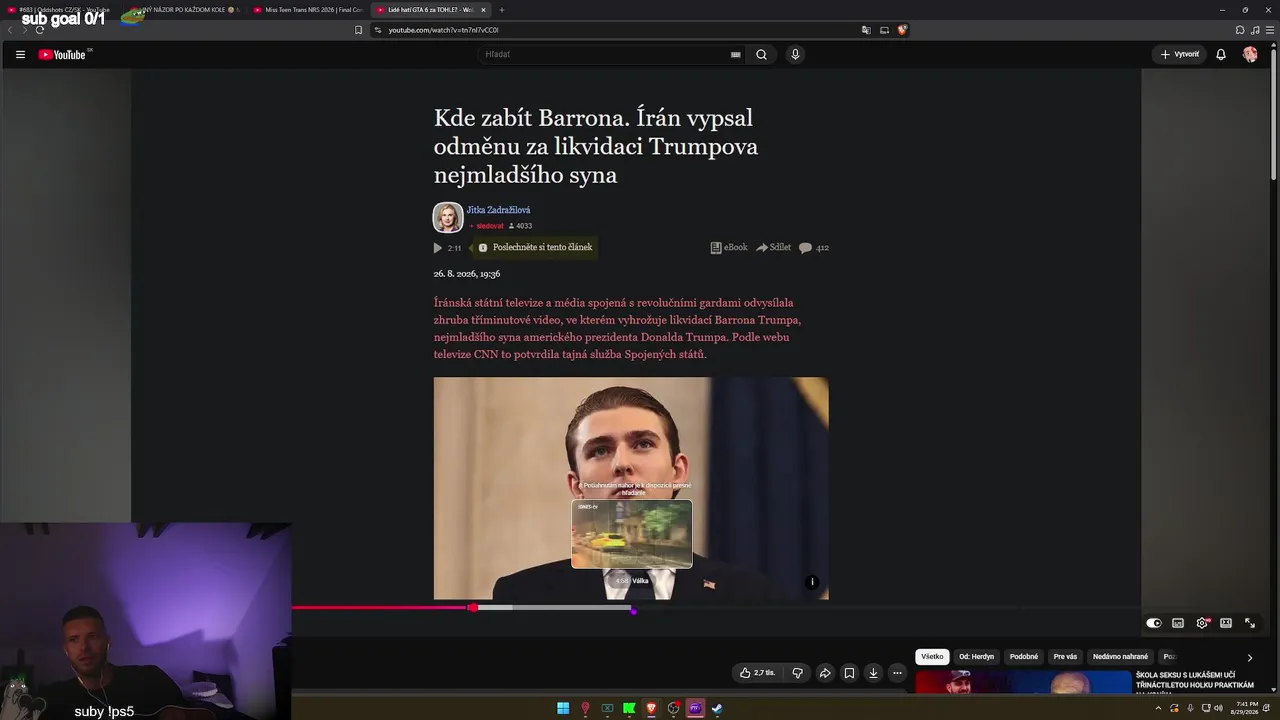The image size is (1280, 720).
Task: Select the Nedávno nahrané filter chip
Action: click(1120, 657)
